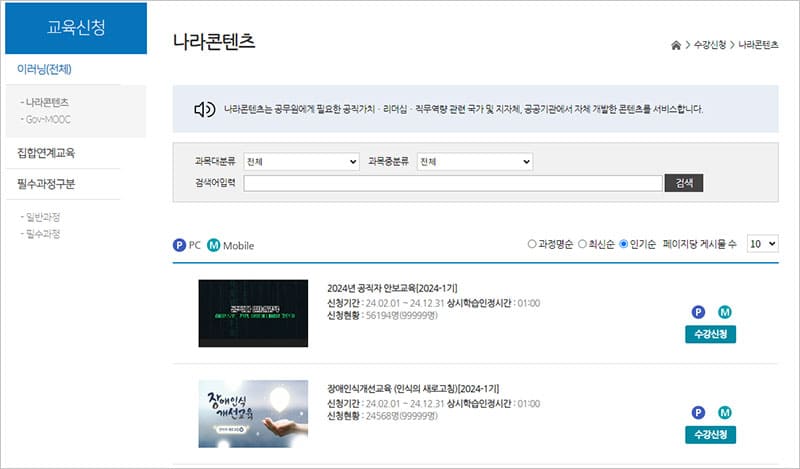Viewport: 800px width, 469px height.
Task: Click the M icon for 장애인식개선교육 course
Action: [x=724, y=412]
